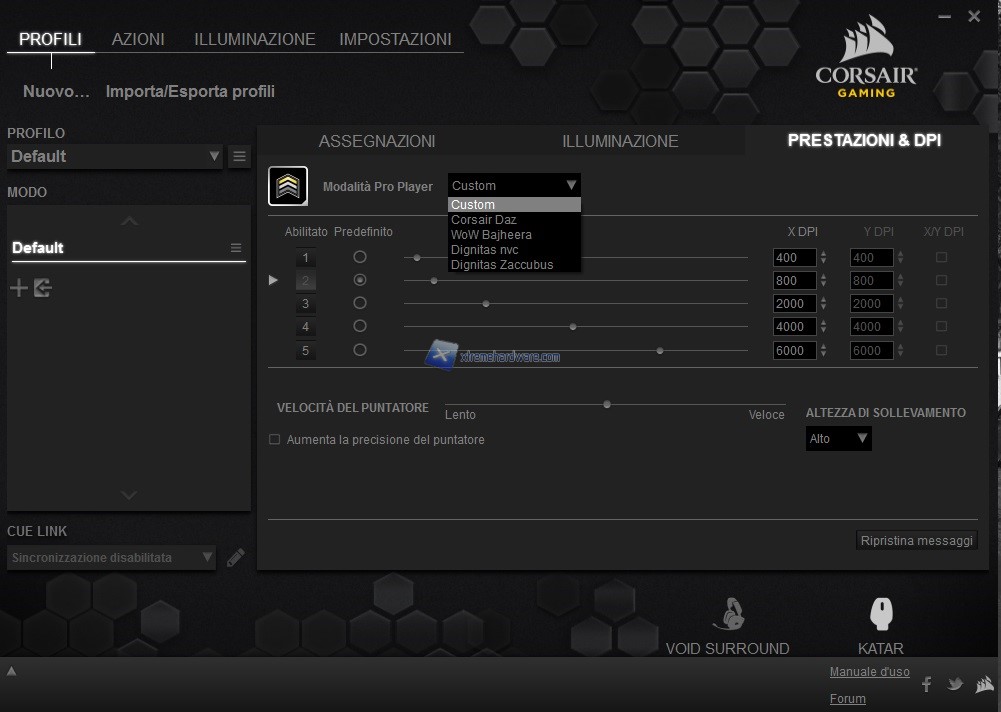Viewport: 1001px width, 712px height.
Task: Click the pencil edit icon beside CUE Link
Action: pos(235,558)
